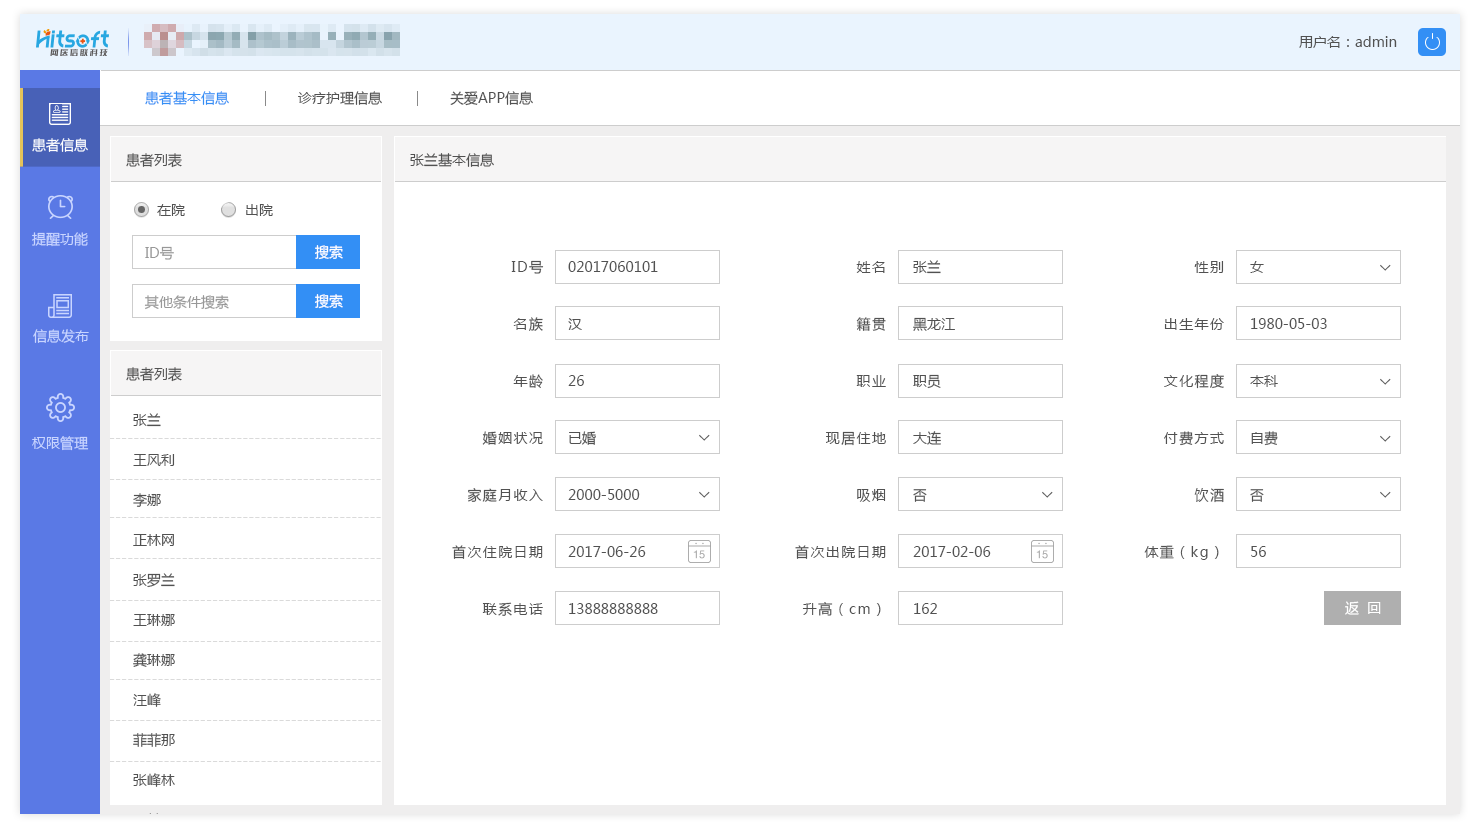Click the power logout icon

[x=1432, y=42]
